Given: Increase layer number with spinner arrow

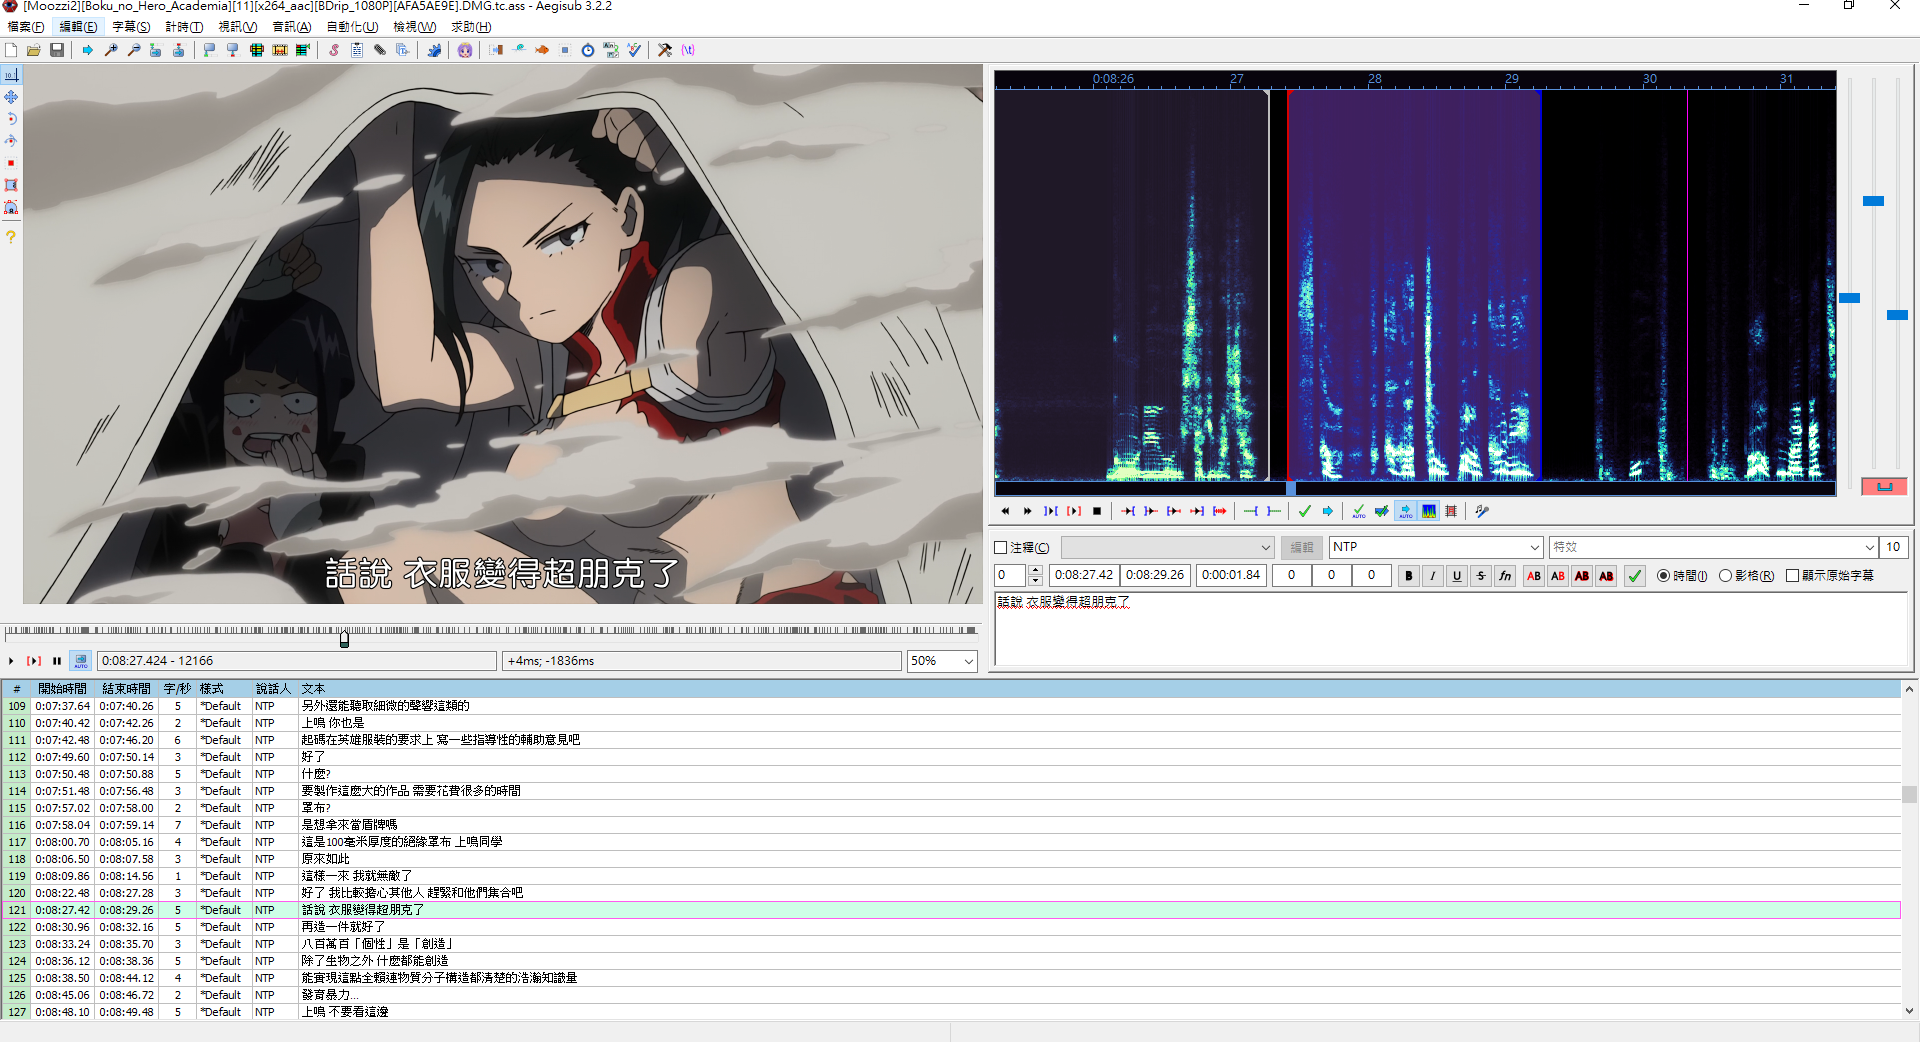Looking at the screenshot, I should (1035, 570).
